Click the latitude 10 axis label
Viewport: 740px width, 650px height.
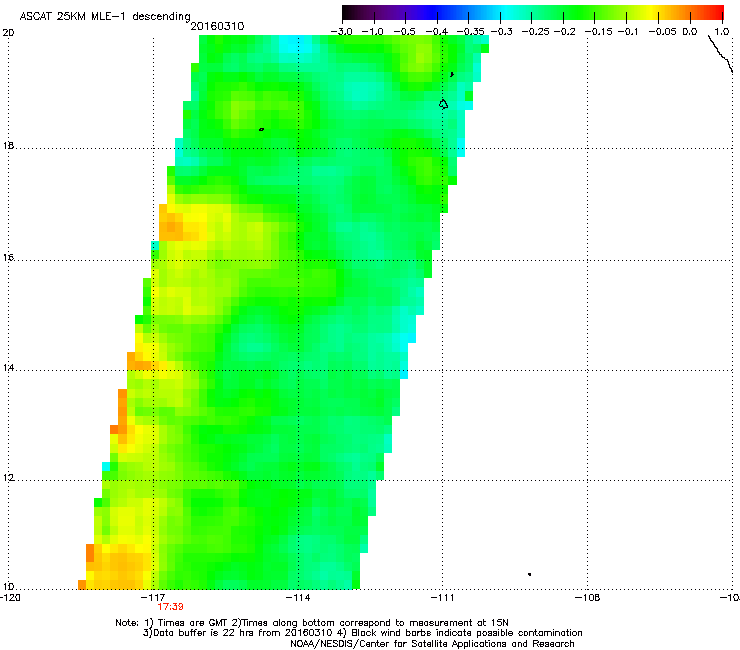(8, 587)
